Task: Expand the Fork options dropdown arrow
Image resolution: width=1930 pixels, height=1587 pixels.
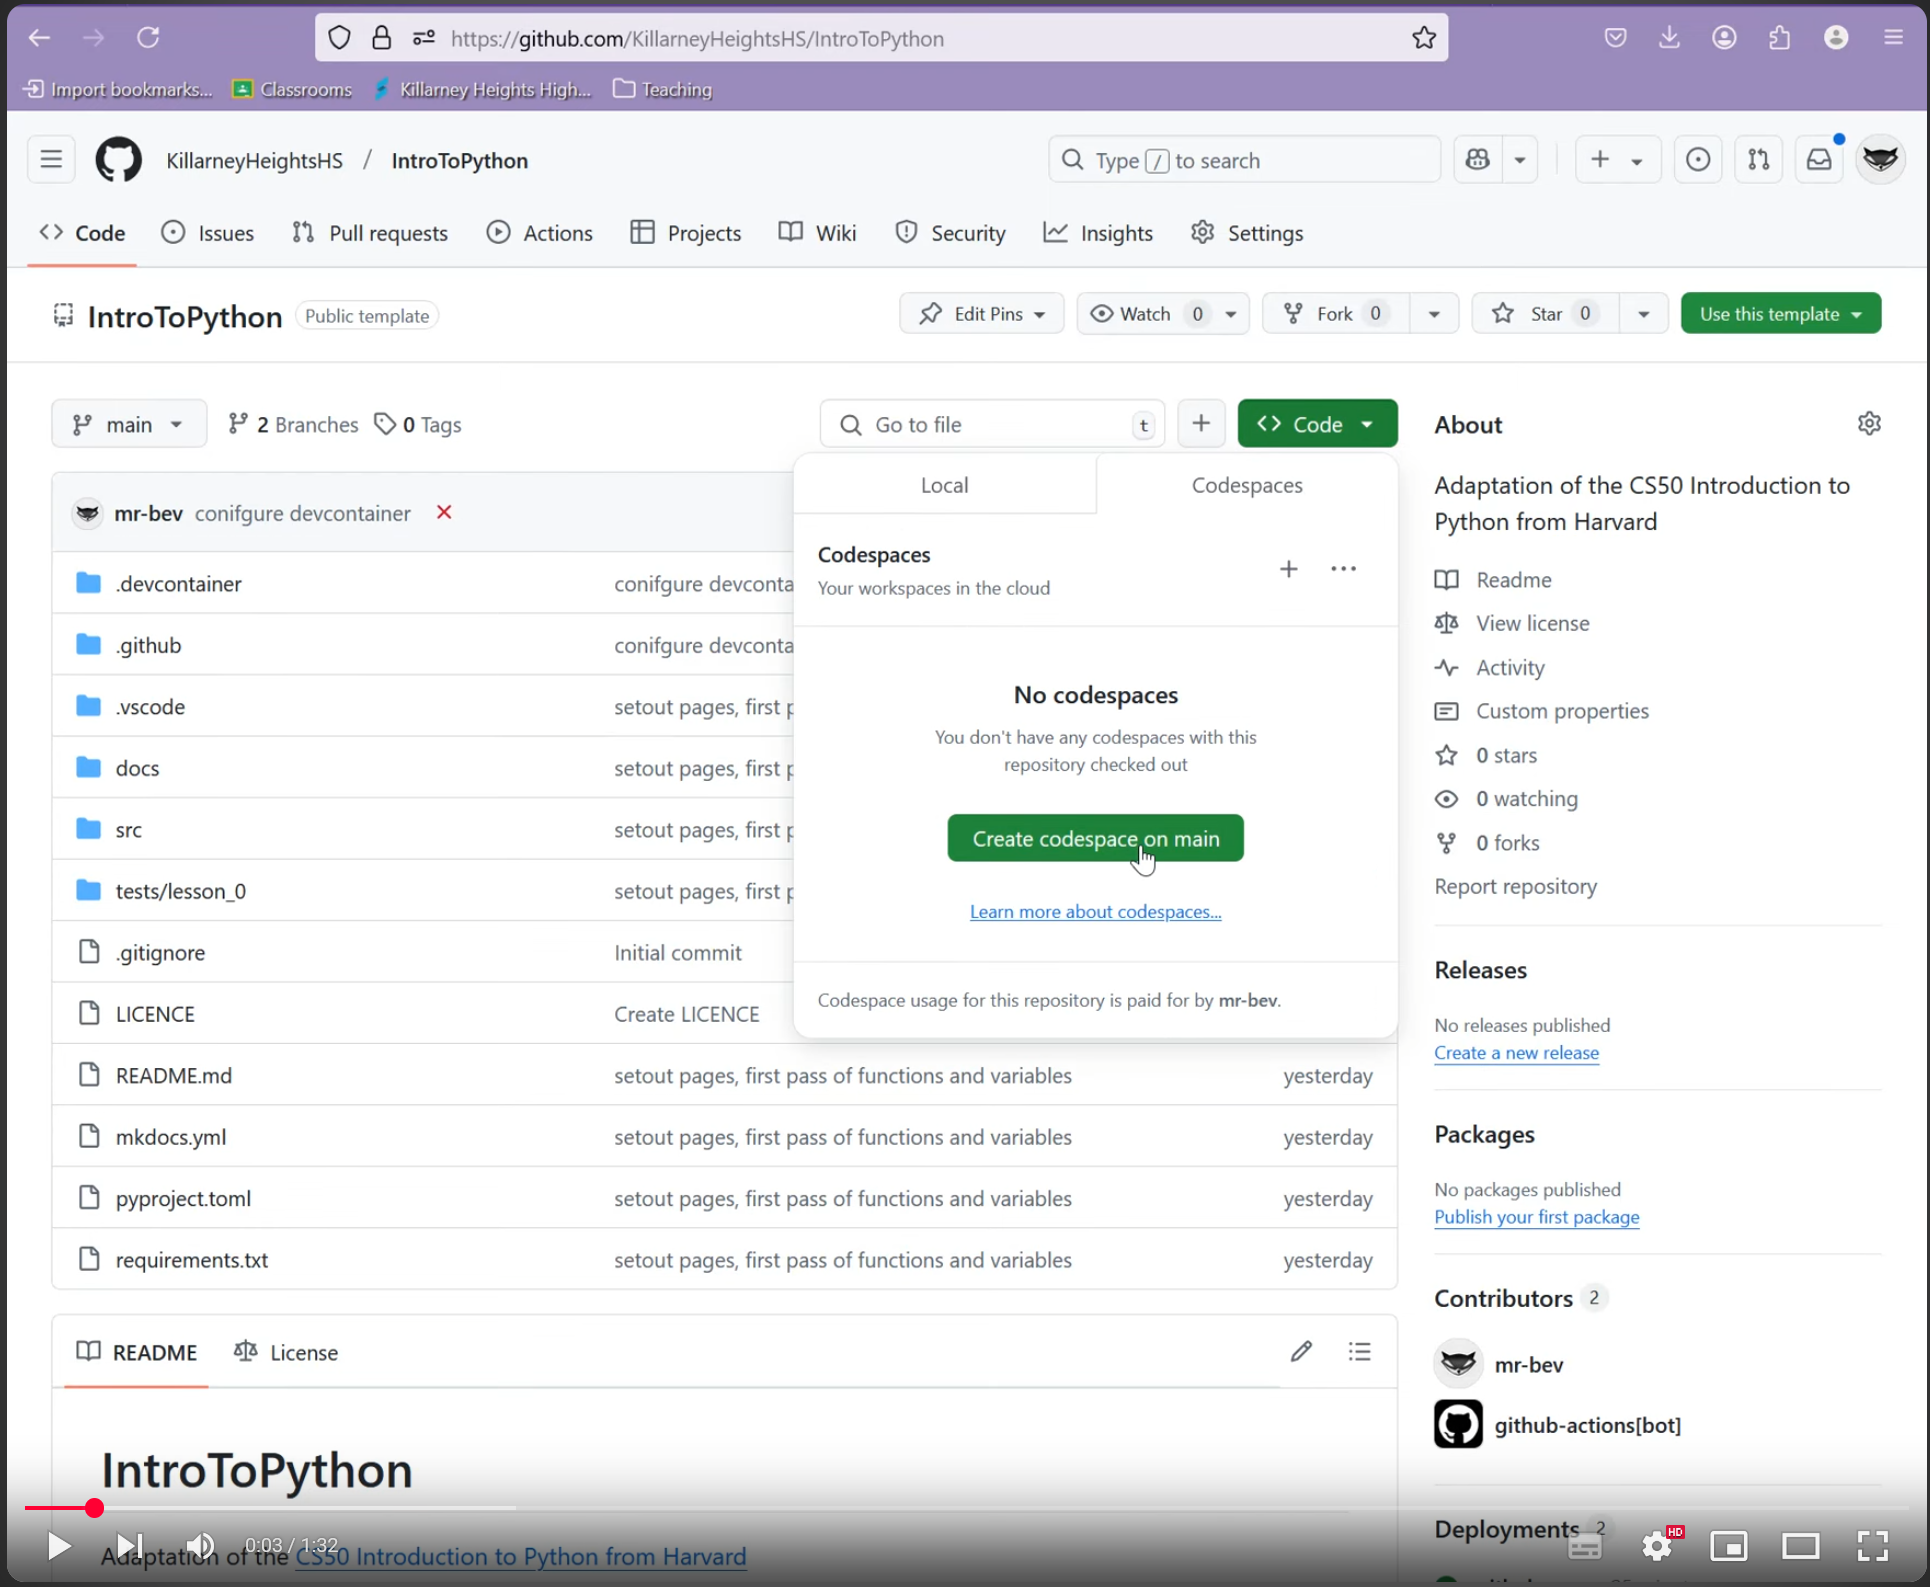Action: coord(1434,314)
